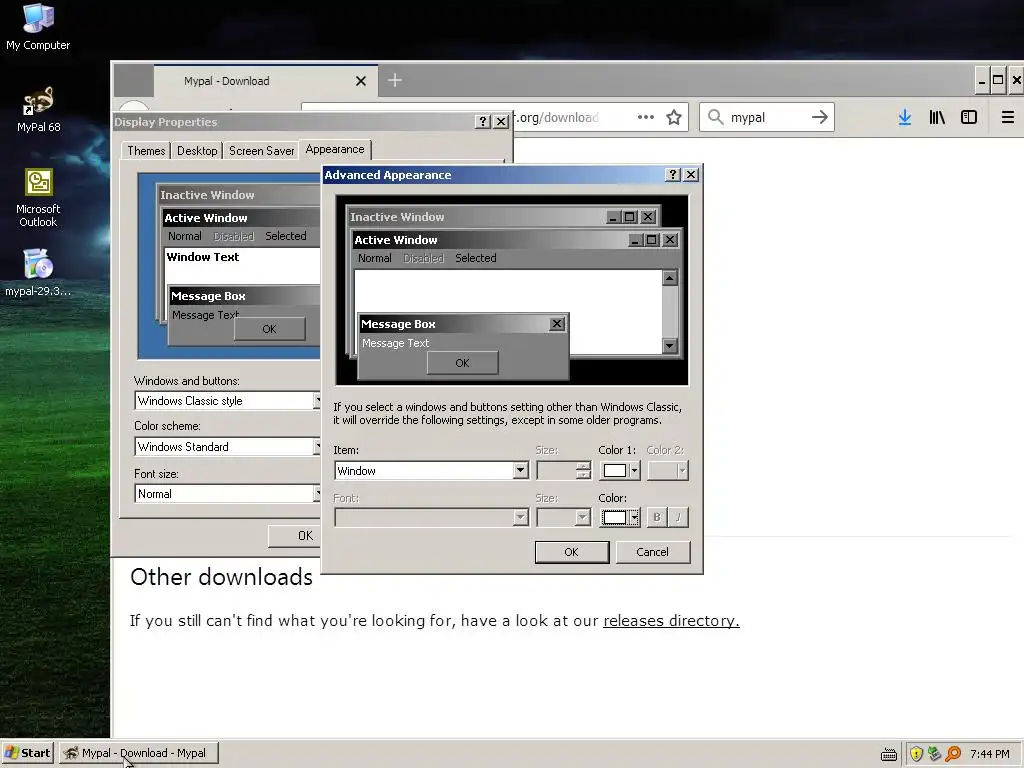
Task: Click Selected menu item in Advanced preview
Action: click(475, 258)
